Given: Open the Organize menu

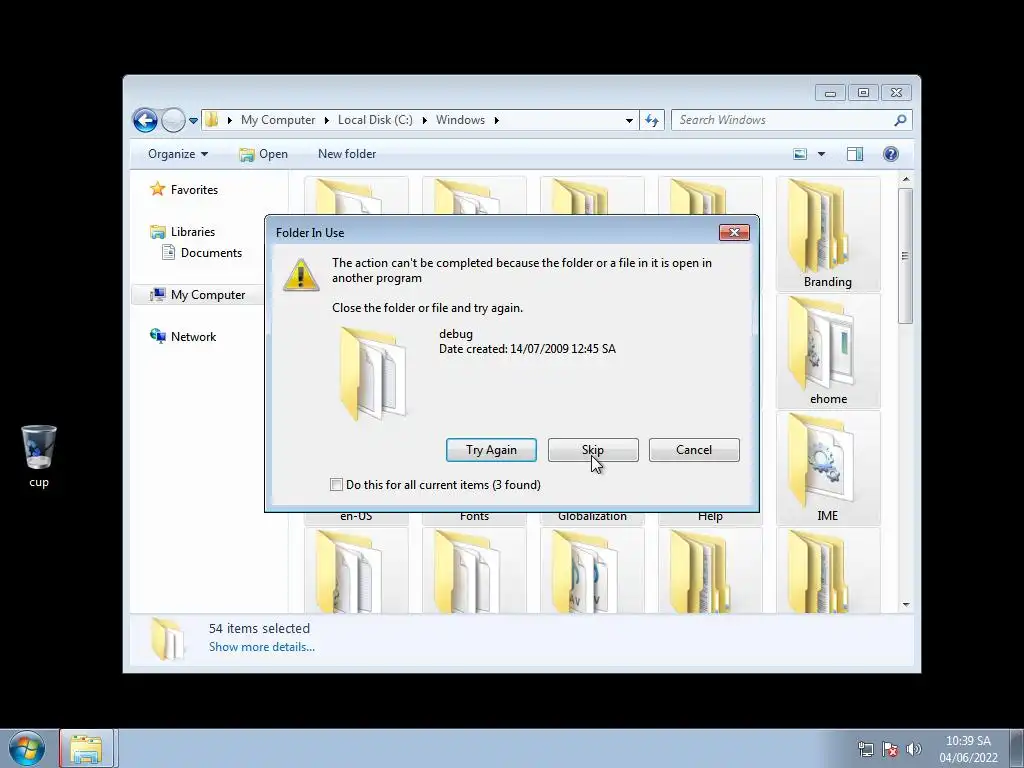Looking at the screenshot, I should [x=178, y=154].
